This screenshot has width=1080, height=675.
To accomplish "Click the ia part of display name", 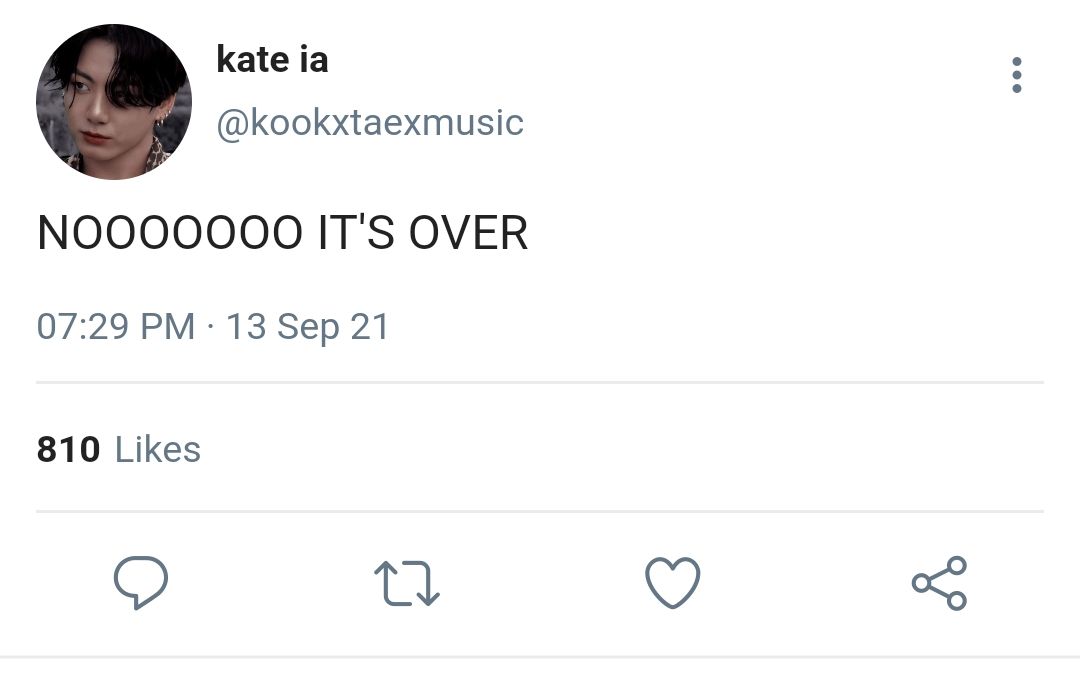I will (314, 59).
